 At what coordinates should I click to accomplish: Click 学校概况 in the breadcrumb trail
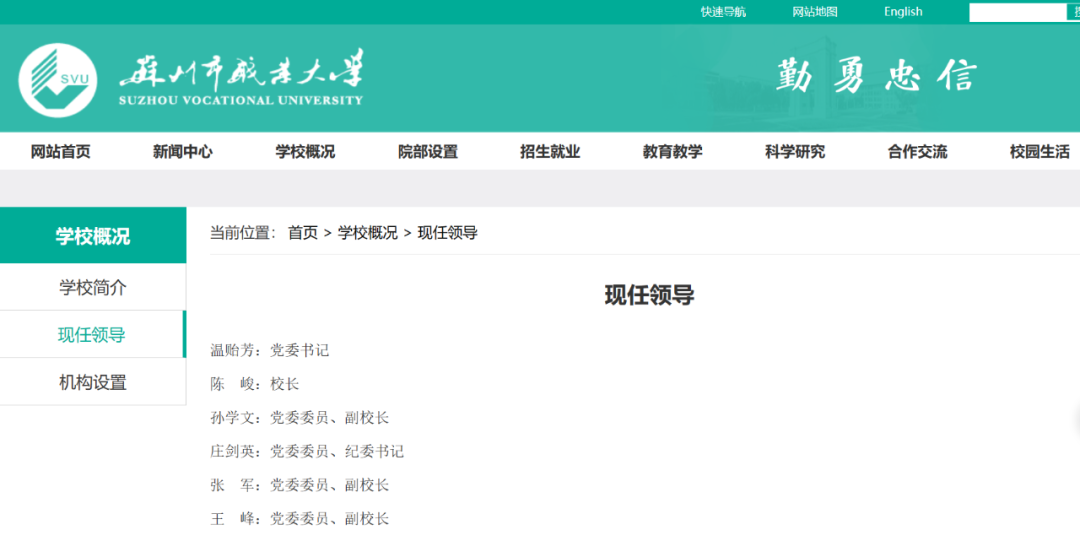click(x=367, y=233)
